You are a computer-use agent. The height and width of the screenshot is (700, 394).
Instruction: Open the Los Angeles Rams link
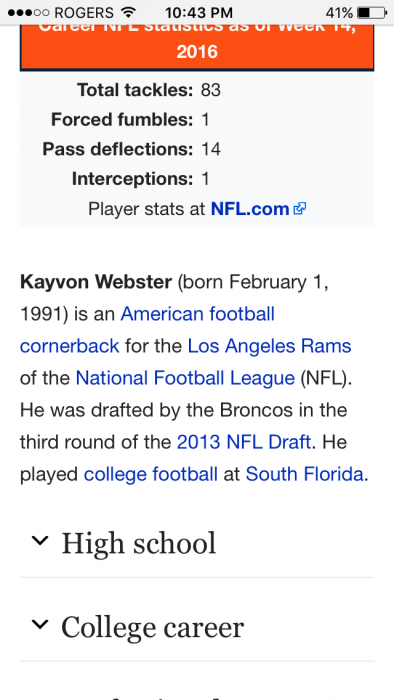pyautogui.click(x=270, y=346)
